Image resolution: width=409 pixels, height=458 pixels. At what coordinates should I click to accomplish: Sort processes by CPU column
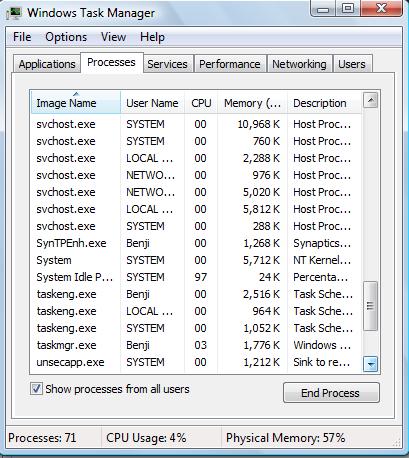pos(201,103)
